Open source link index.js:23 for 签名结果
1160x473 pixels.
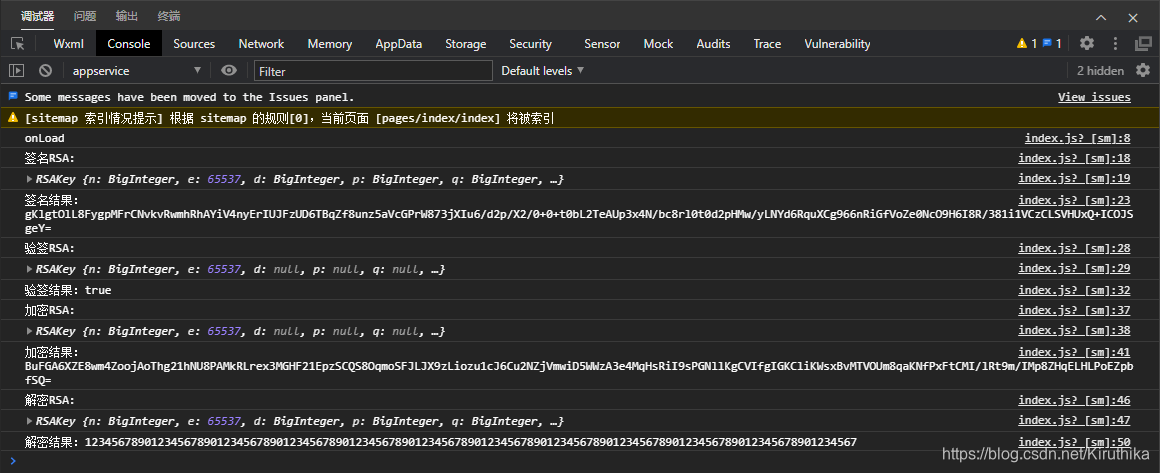[x=1074, y=200]
